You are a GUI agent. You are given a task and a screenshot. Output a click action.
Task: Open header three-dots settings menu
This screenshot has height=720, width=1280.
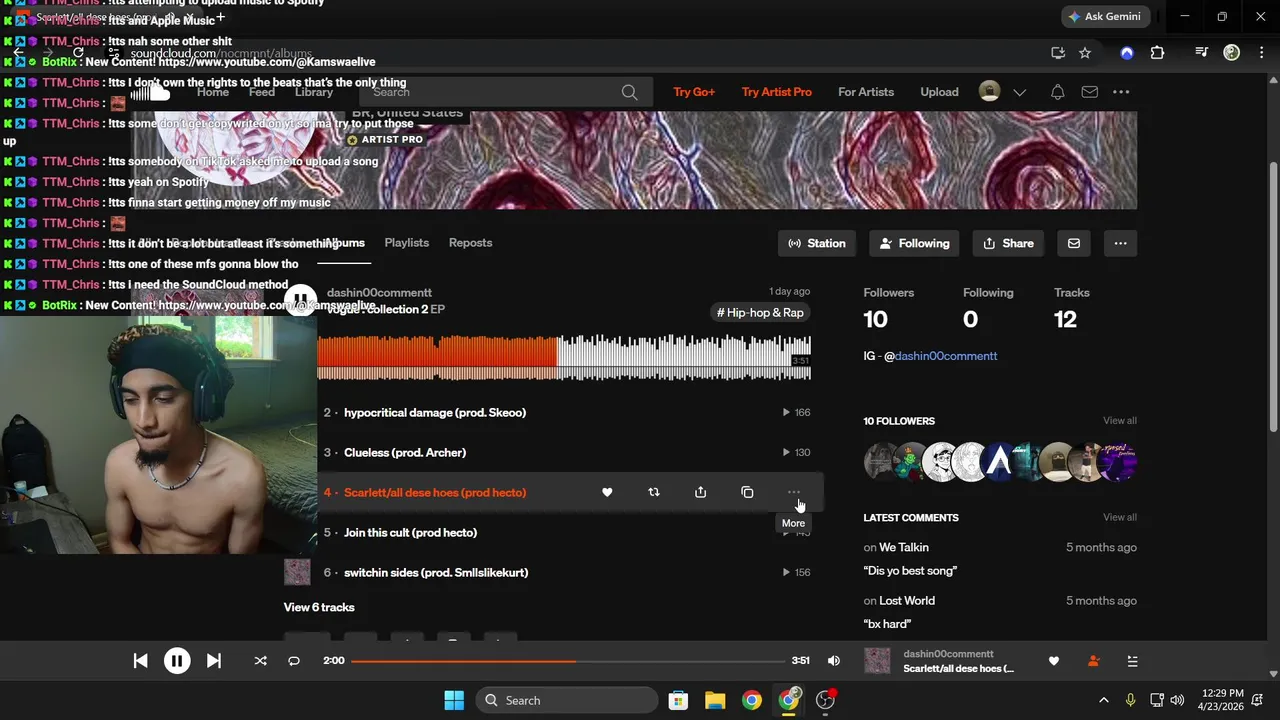click(x=1121, y=92)
